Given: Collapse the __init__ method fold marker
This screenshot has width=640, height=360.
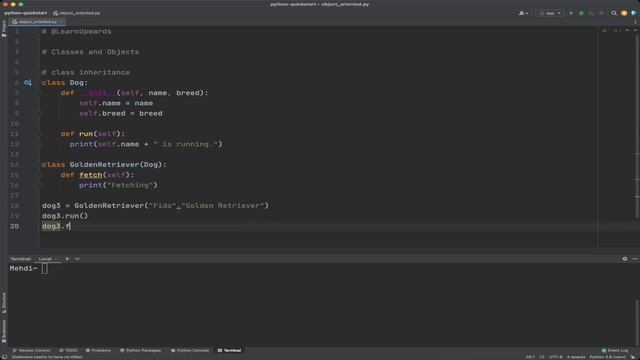Looking at the screenshot, I should point(39,93).
